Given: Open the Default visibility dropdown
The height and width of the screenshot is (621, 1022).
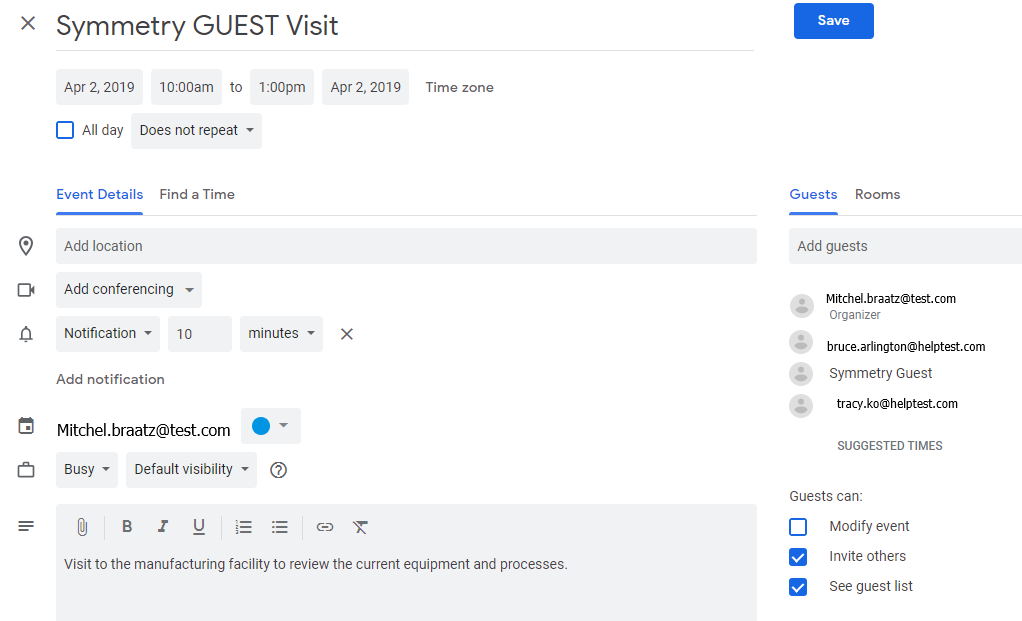Looking at the screenshot, I should pyautogui.click(x=191, y=470).
